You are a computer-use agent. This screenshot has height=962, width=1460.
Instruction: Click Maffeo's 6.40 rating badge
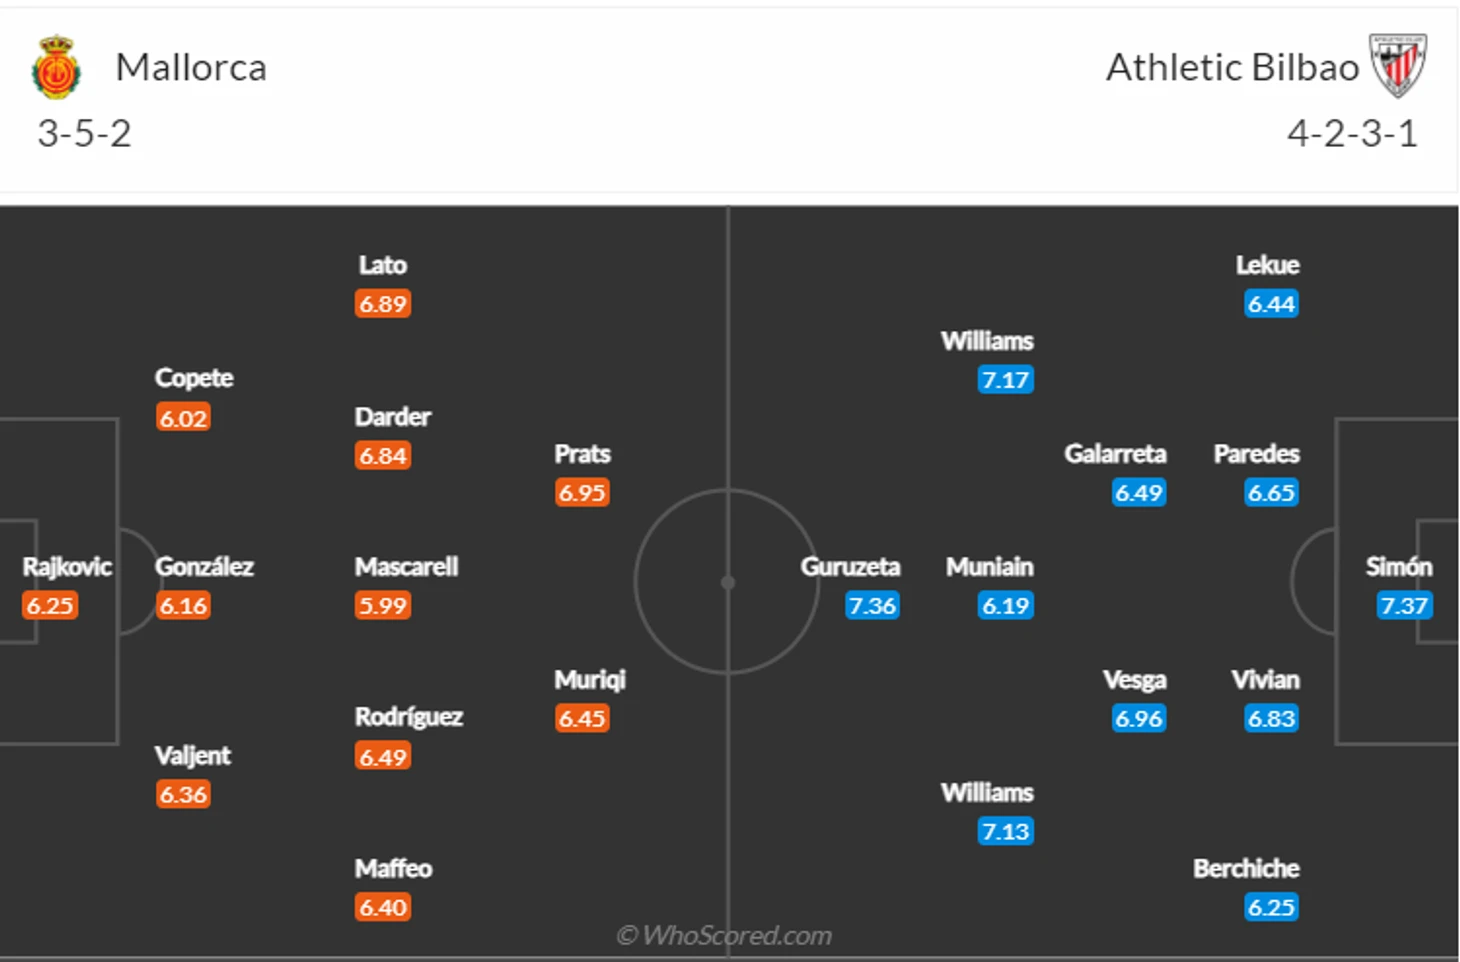tap(383, 908)
